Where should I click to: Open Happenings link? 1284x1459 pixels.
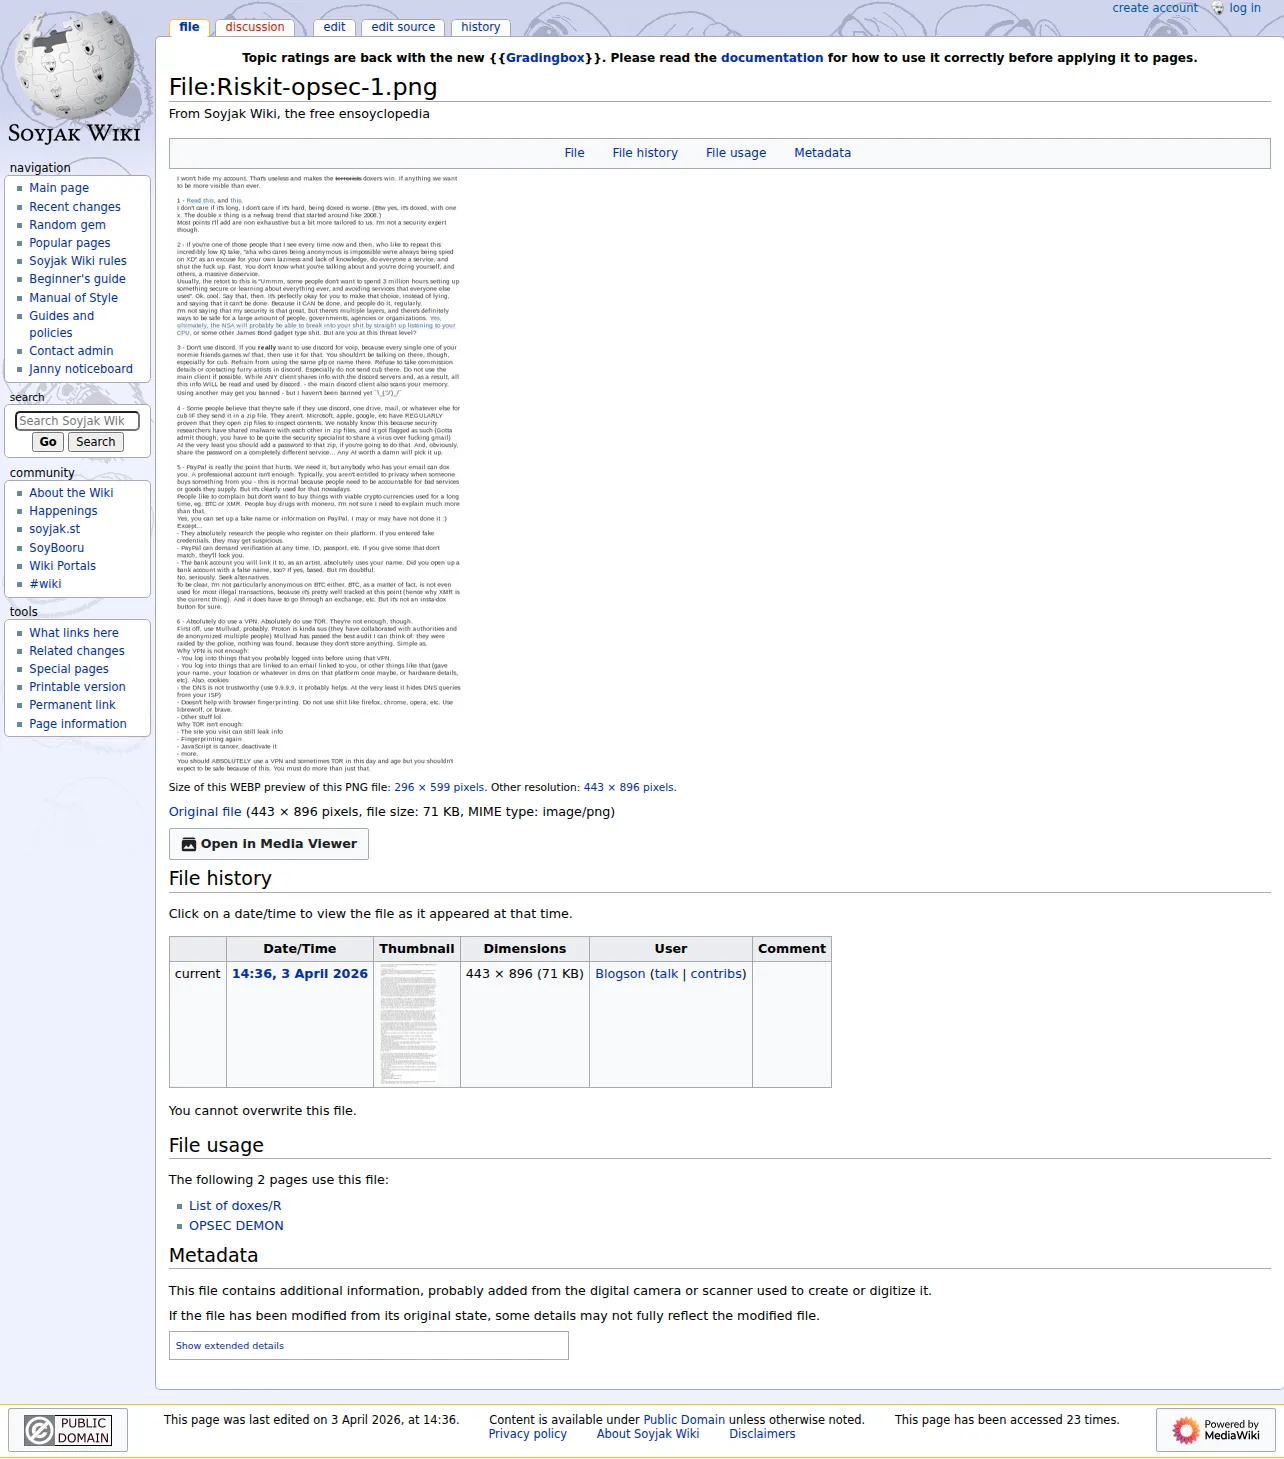[63, 511]
